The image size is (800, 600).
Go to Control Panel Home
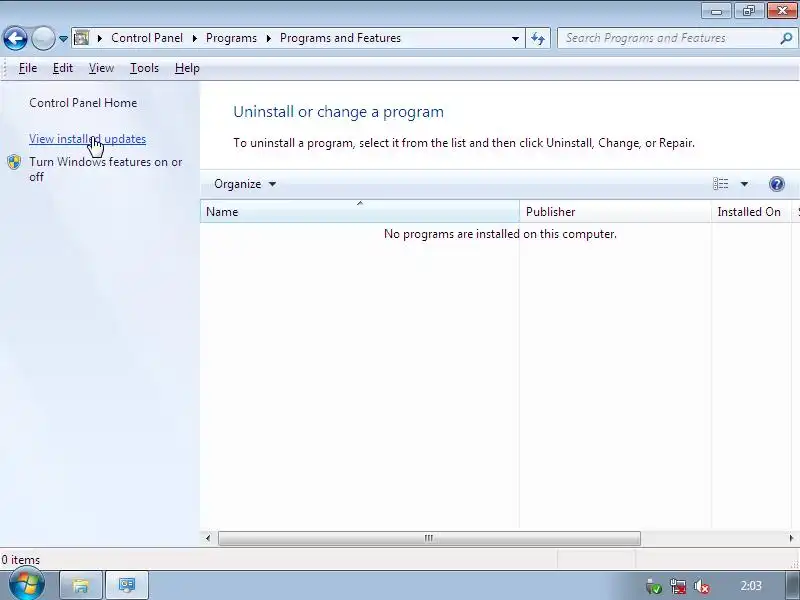(x=83, y=103)
